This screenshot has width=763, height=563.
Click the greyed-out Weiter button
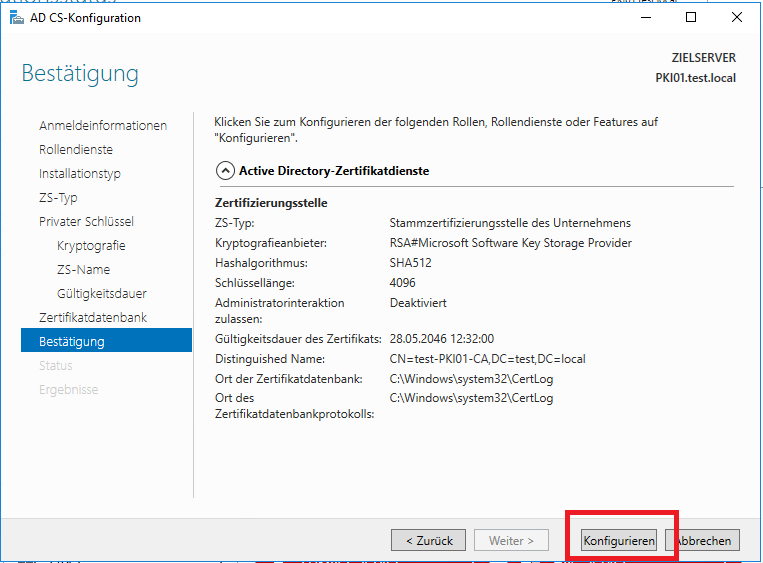[511, 541]
